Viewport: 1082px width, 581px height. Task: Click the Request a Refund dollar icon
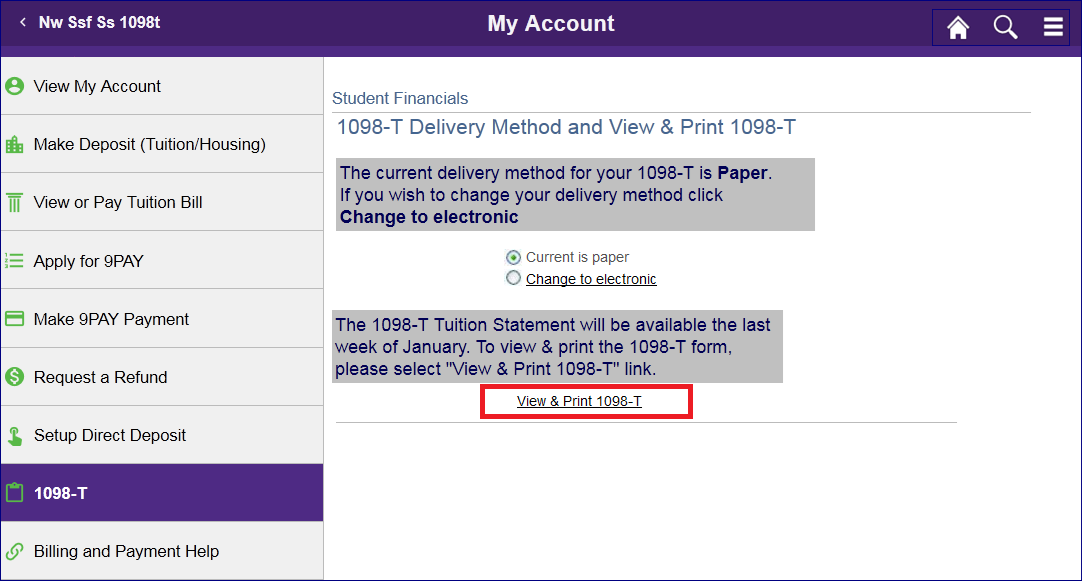tap(14, 377)
